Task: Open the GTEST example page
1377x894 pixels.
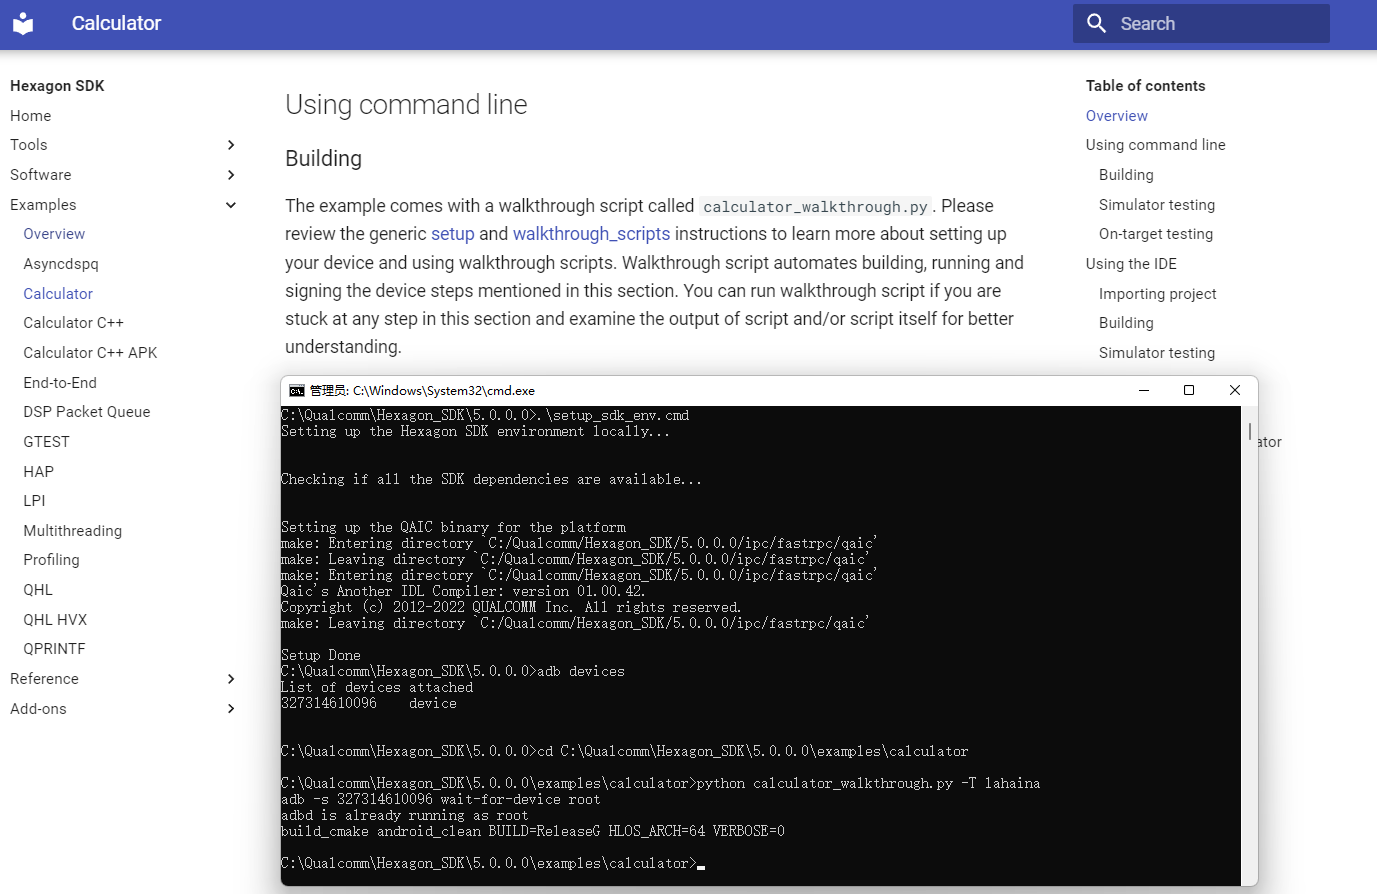Action: (46, 442)
